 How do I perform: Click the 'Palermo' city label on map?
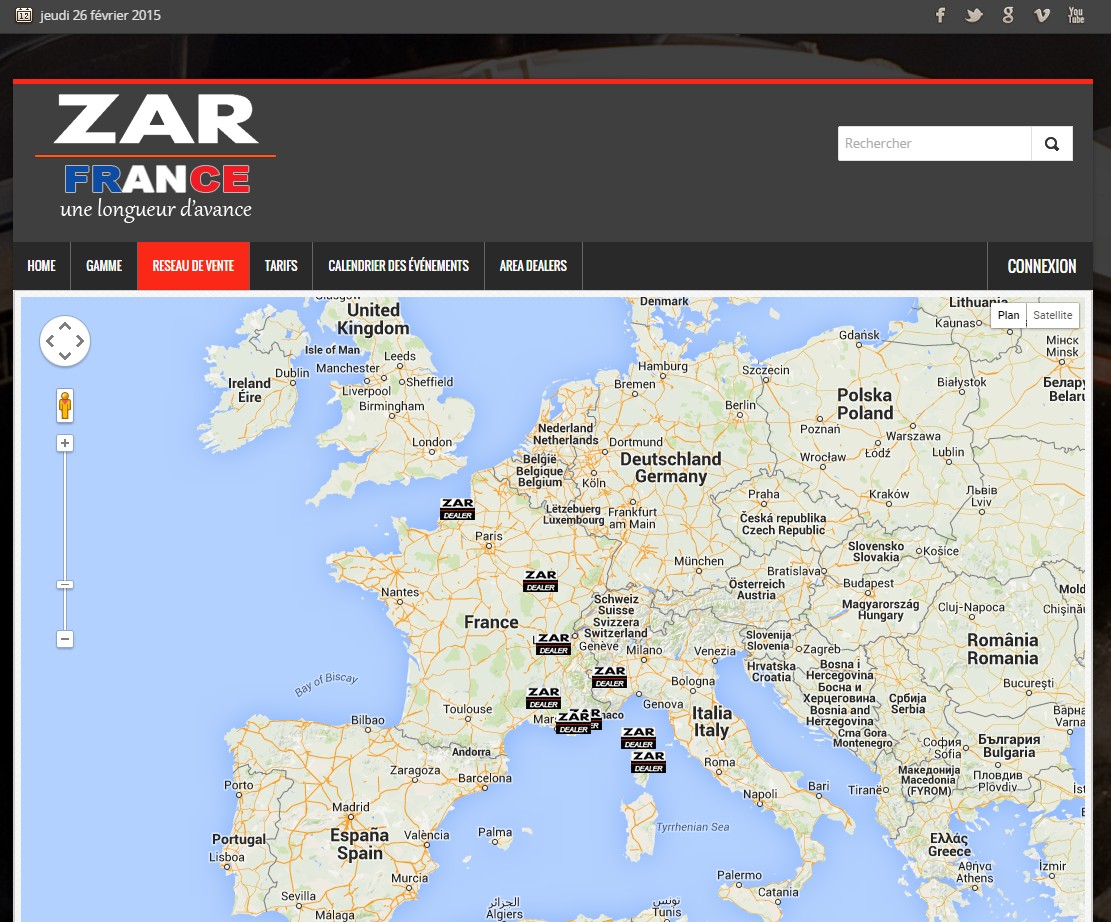[x=739, y=875]
